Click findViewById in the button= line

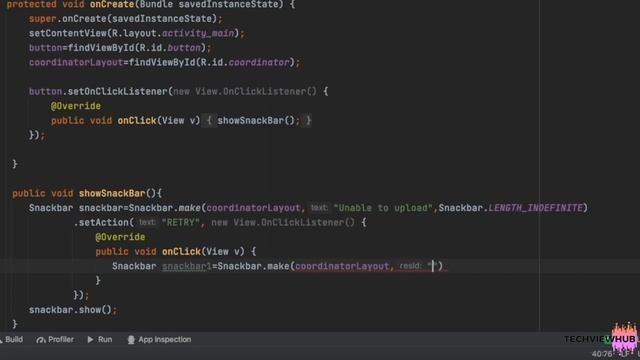pos(100,48)
